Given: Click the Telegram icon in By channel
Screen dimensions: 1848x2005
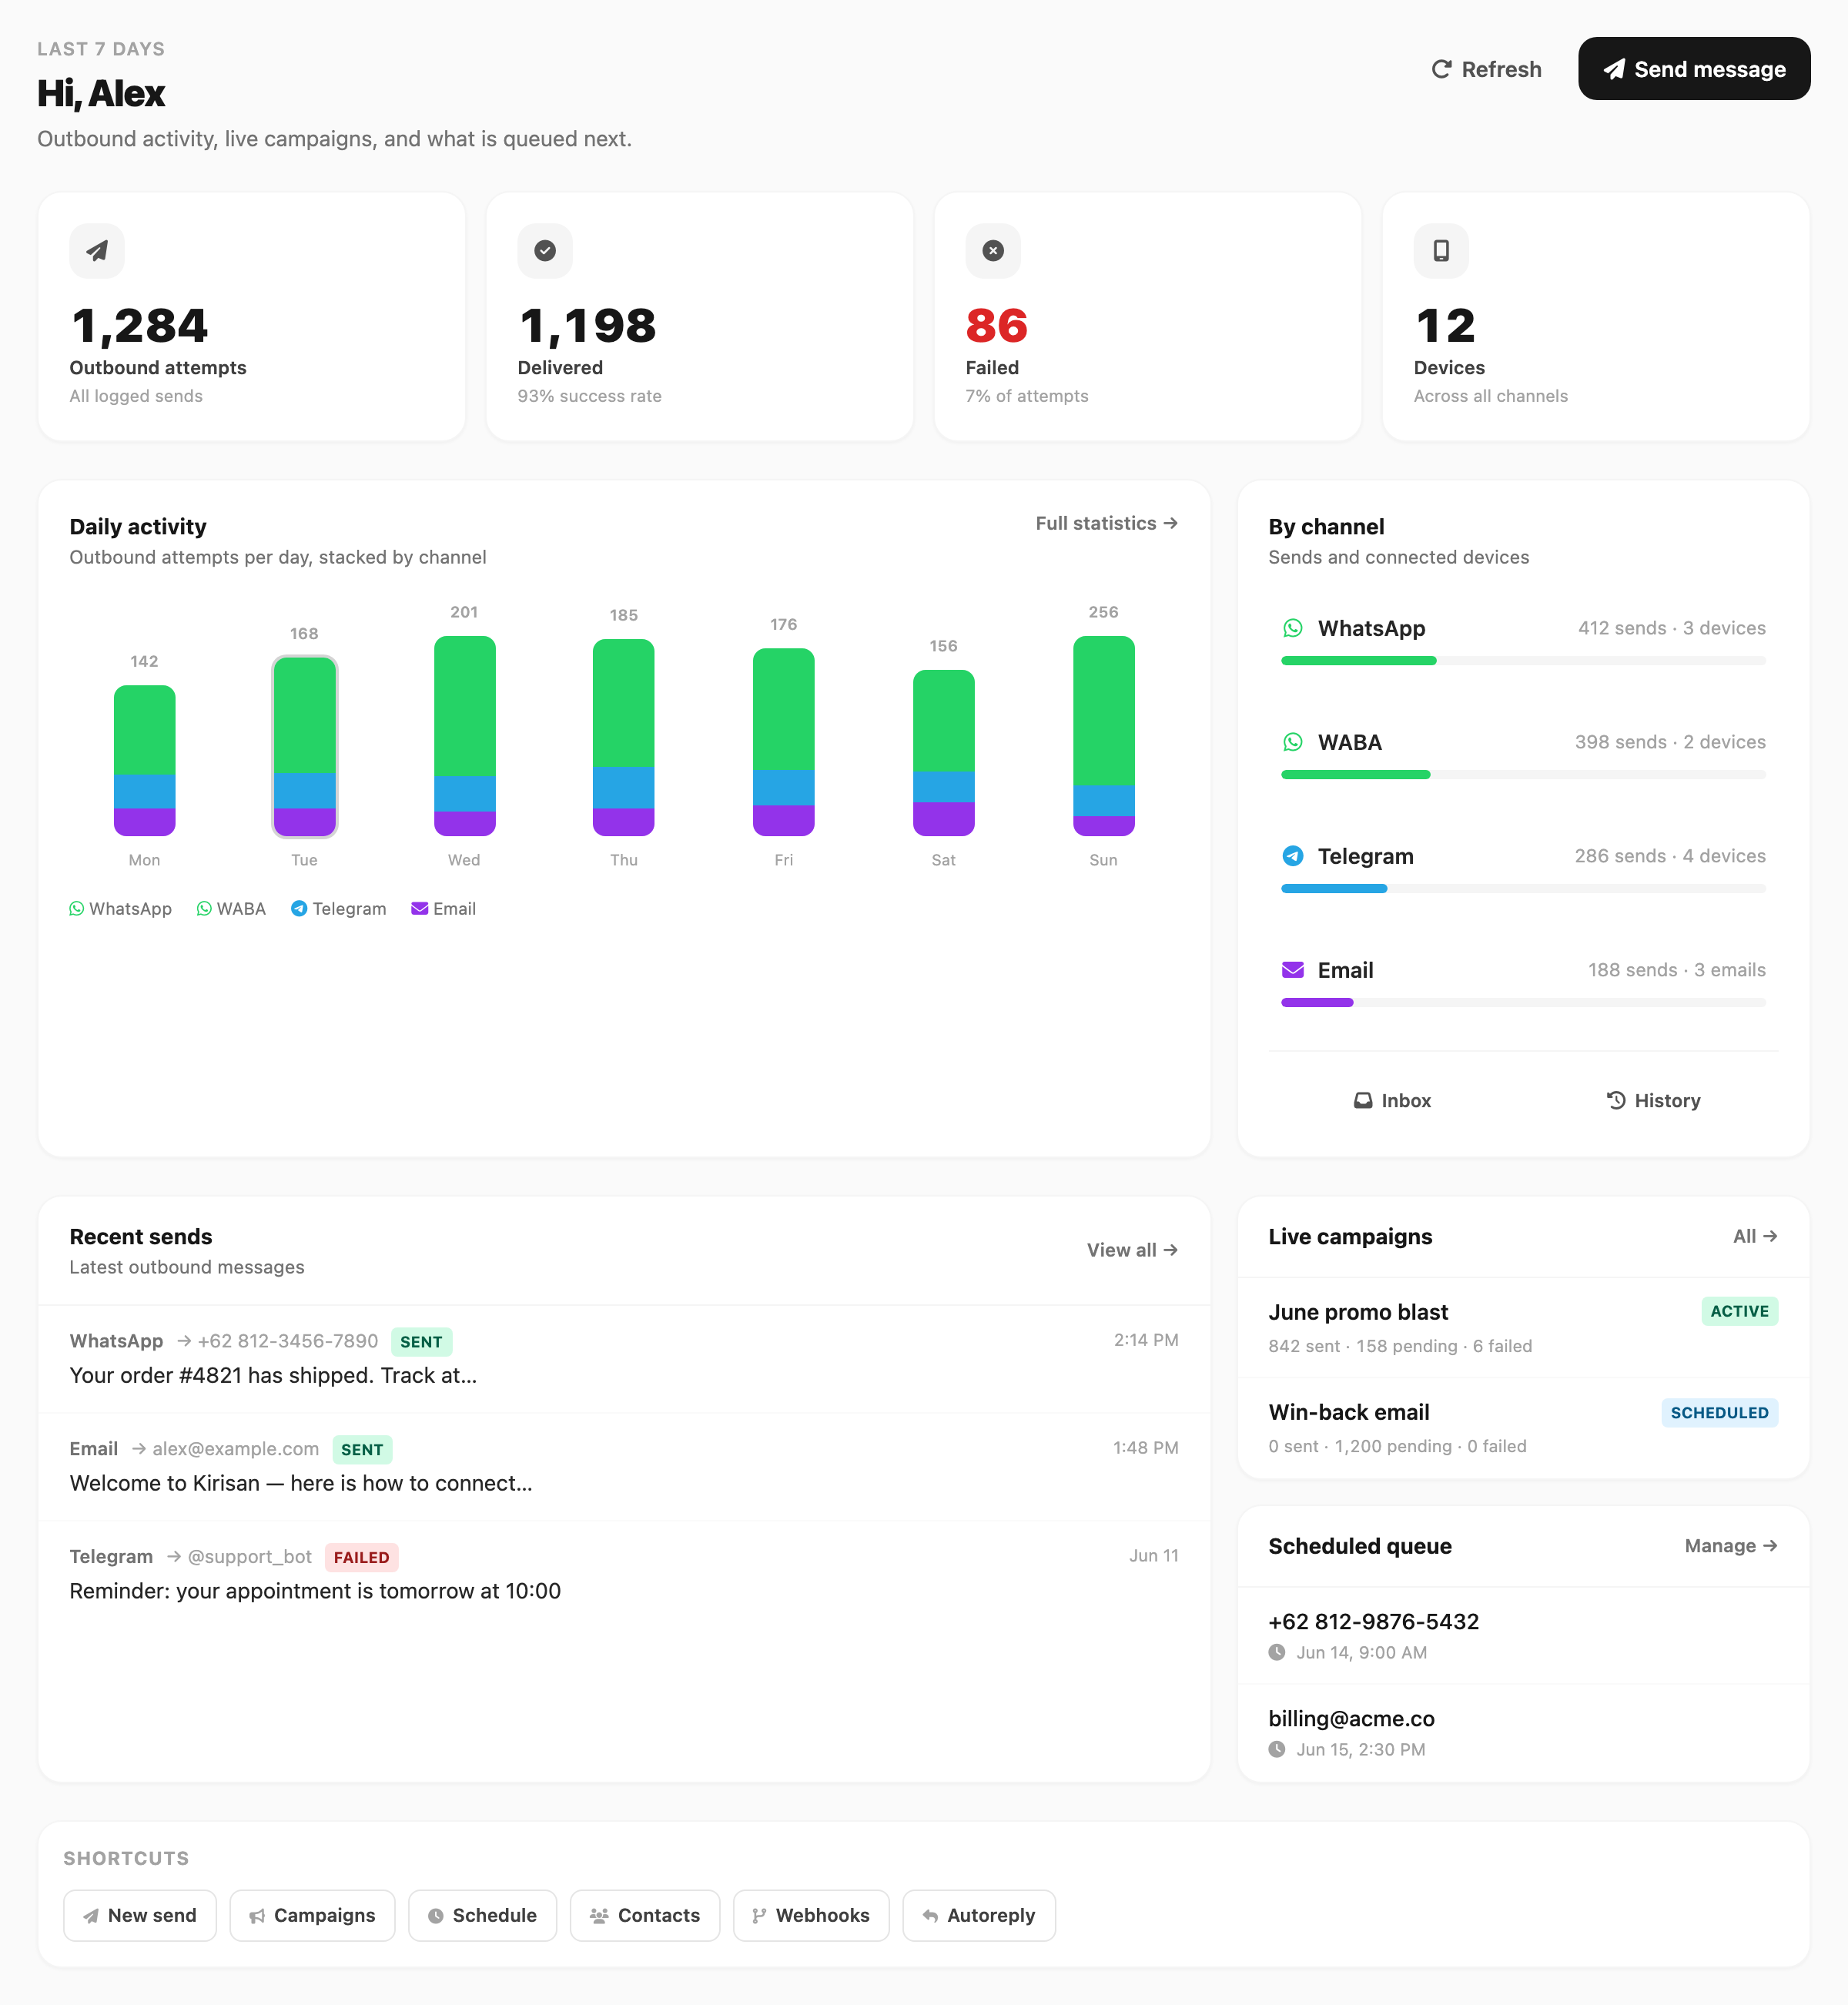Looking at the screenshot, I should pos(1293,856).
